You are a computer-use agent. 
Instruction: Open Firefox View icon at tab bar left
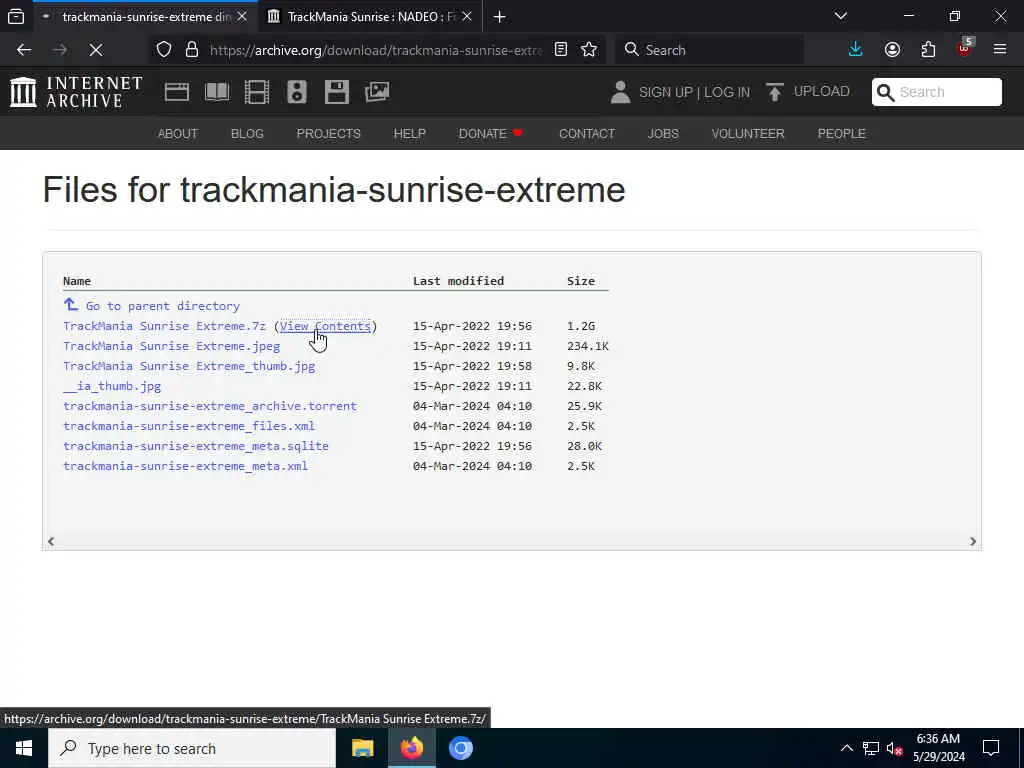[x=16, y=16]
